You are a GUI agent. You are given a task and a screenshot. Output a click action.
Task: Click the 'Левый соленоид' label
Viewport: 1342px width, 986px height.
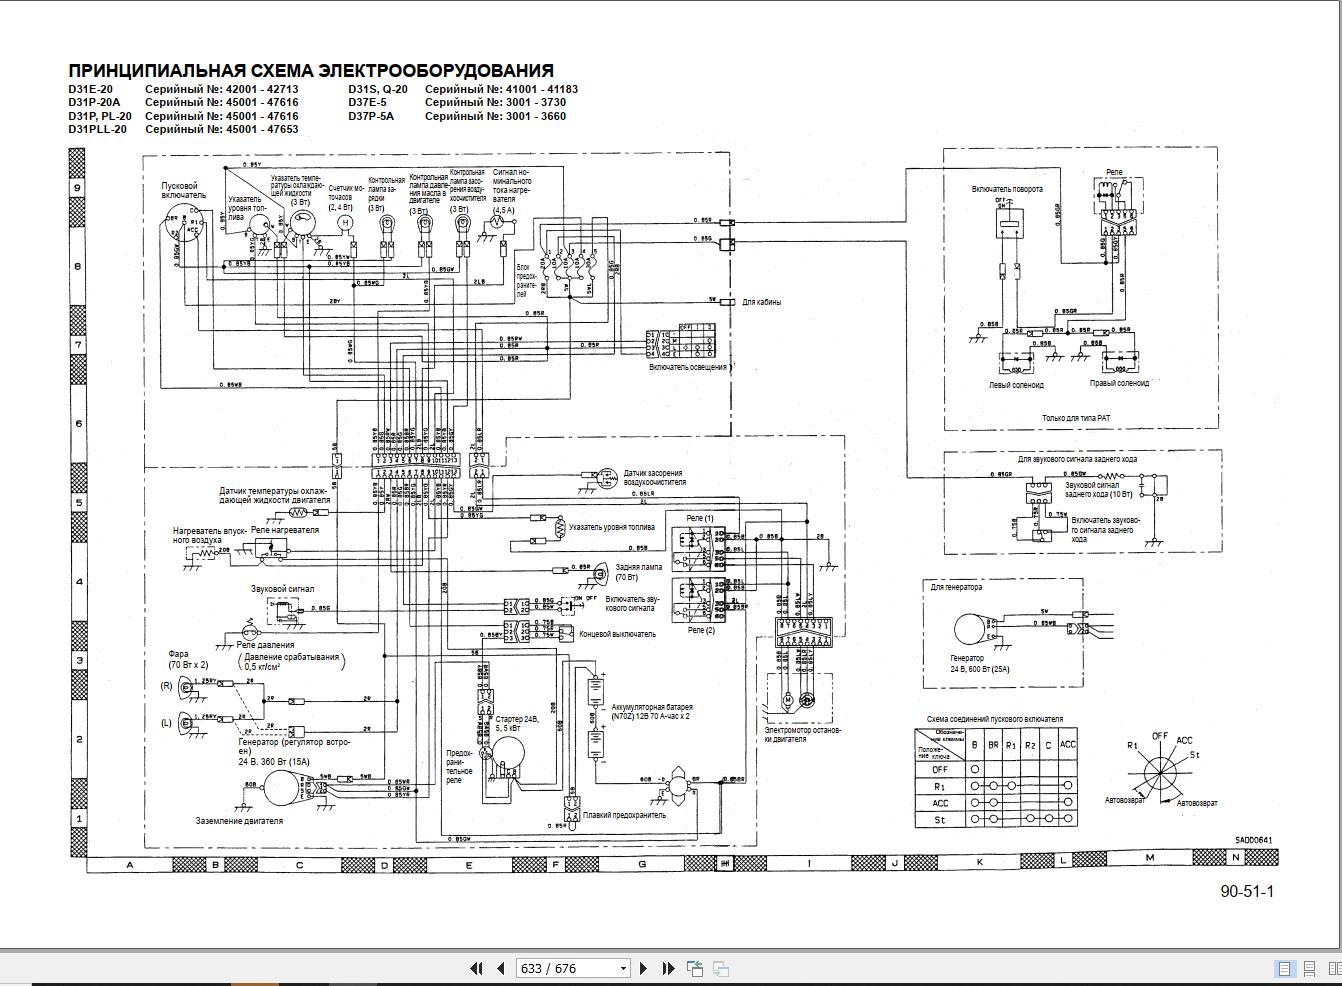tap(1015, 384)
